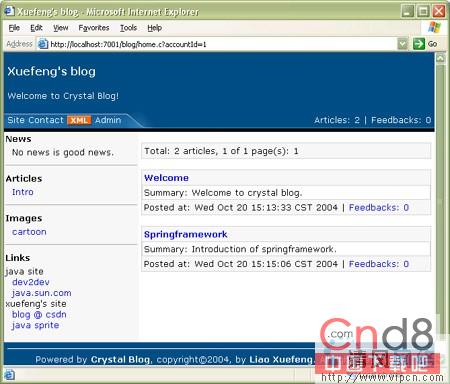This screenshot has width=450, height=384.
Task: Open the cartoon images link
Action: 29,232
